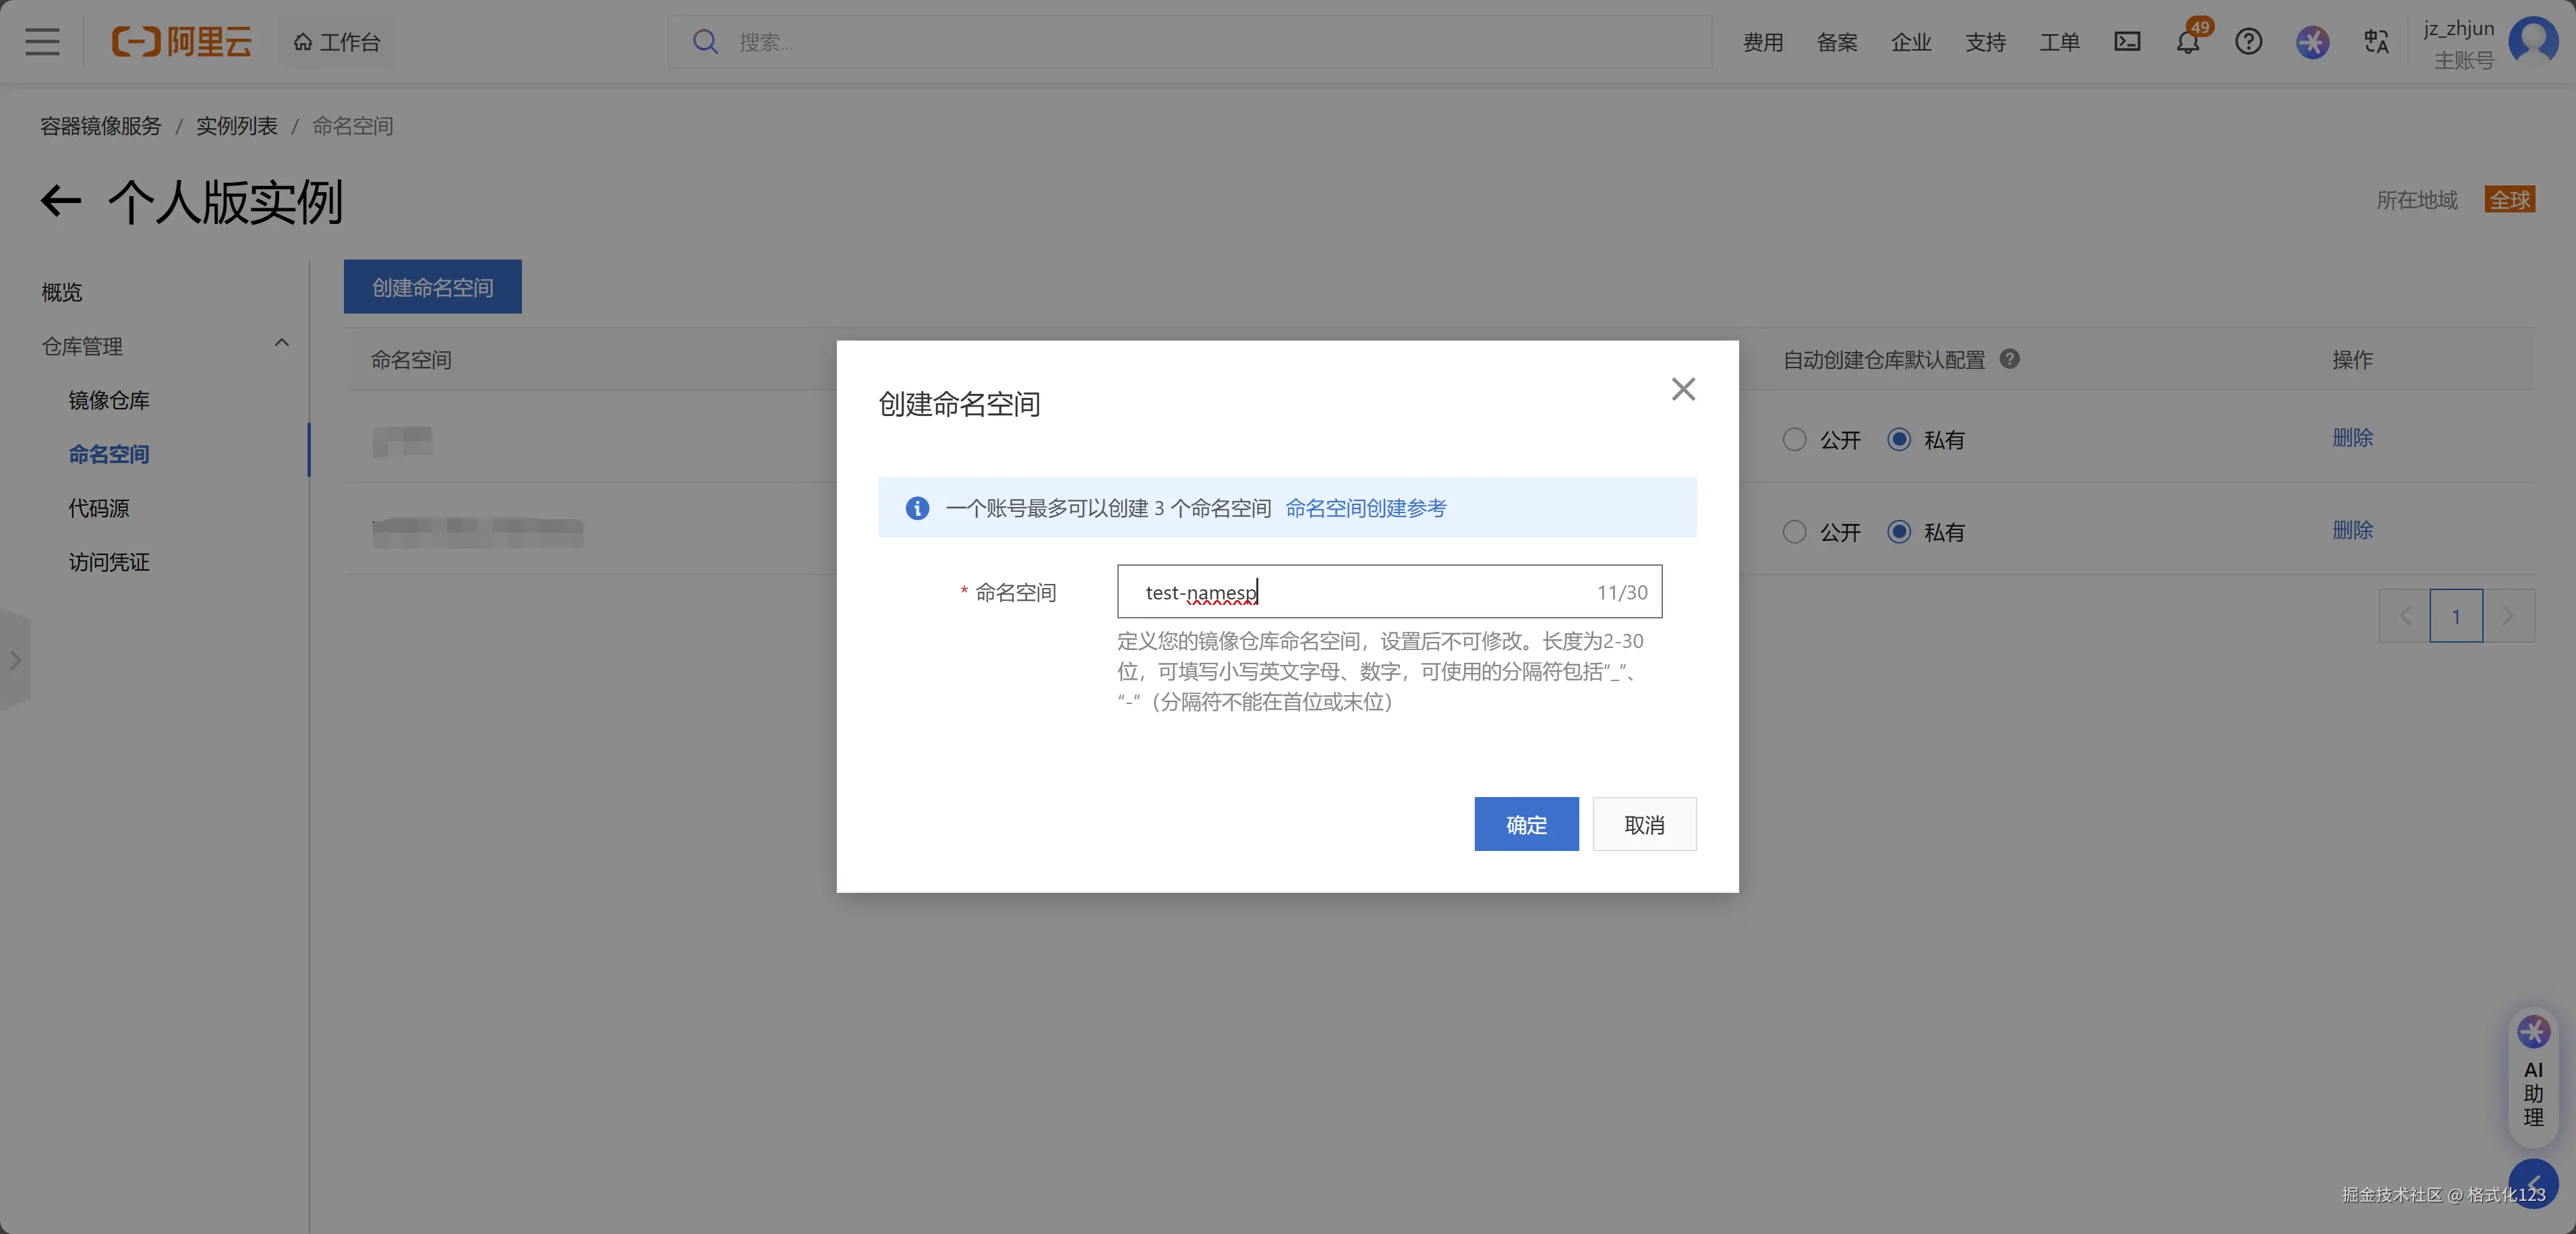Select 公开 for the first namespace
Image resolution: width=2576 pixels, height=1234 pixels.
coord(1794,440)
